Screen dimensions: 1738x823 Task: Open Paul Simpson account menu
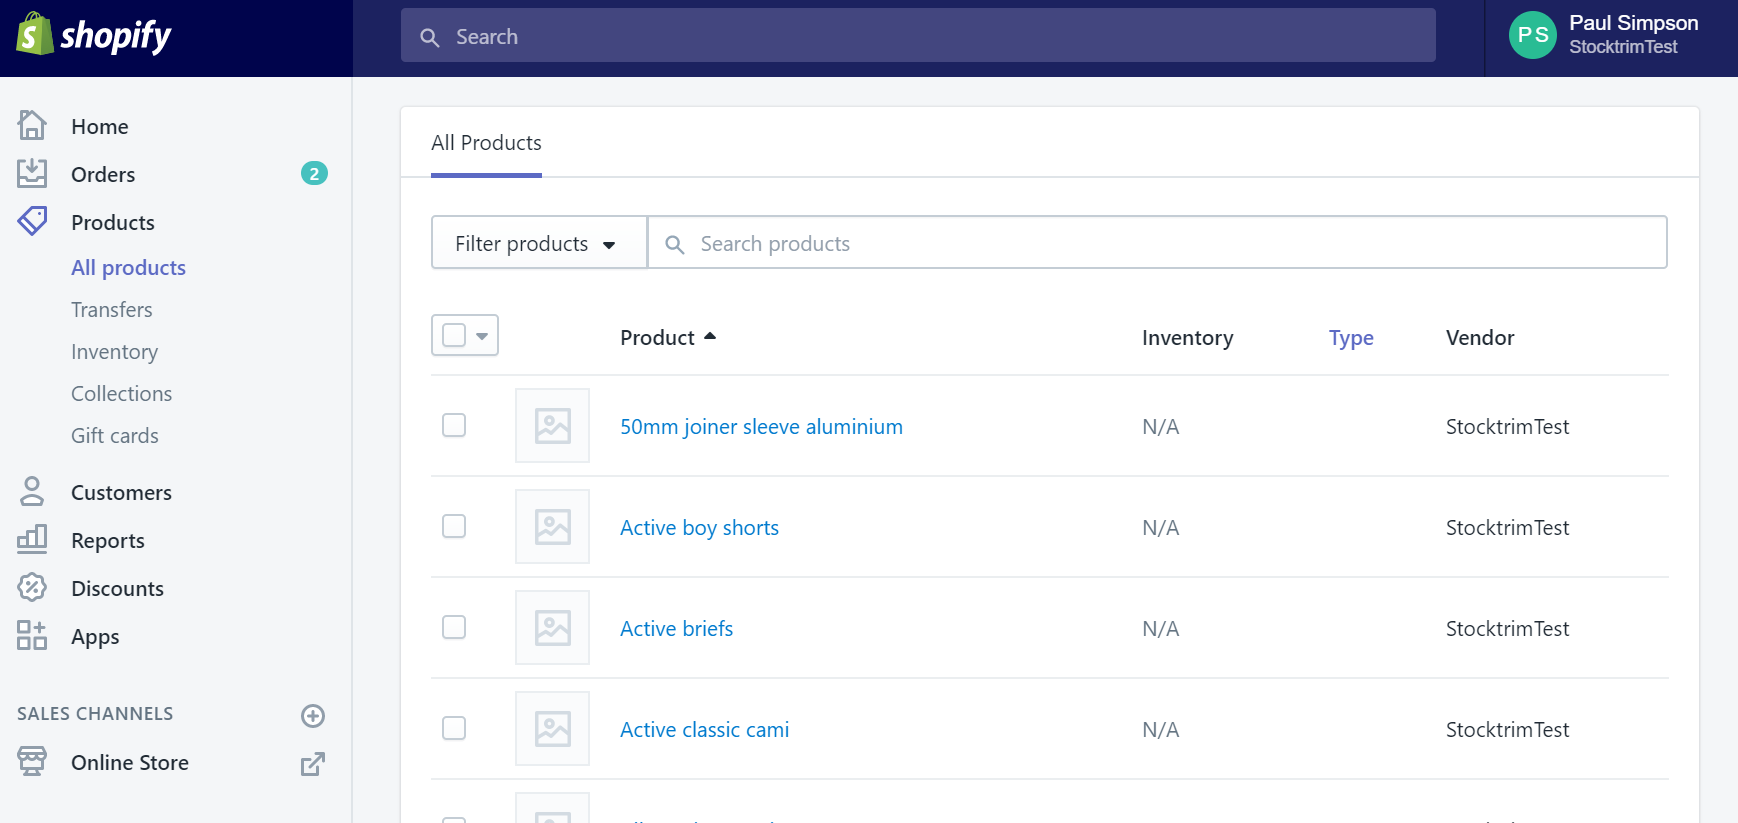click(x=1611, y=35)
